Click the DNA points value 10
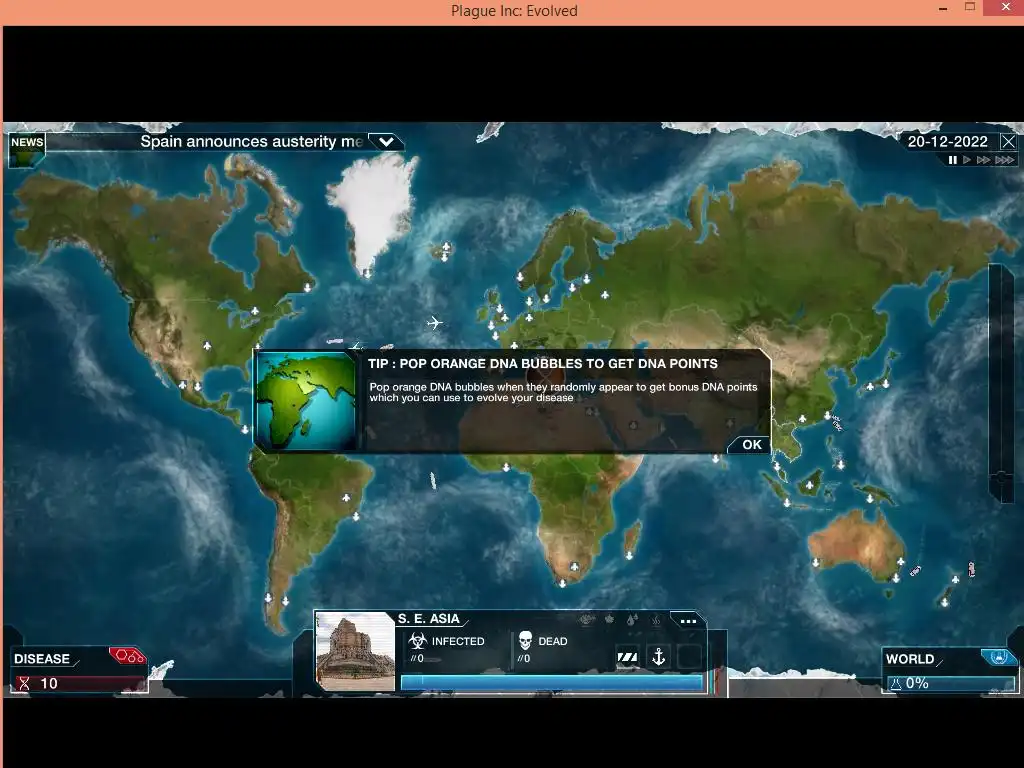 49,684
